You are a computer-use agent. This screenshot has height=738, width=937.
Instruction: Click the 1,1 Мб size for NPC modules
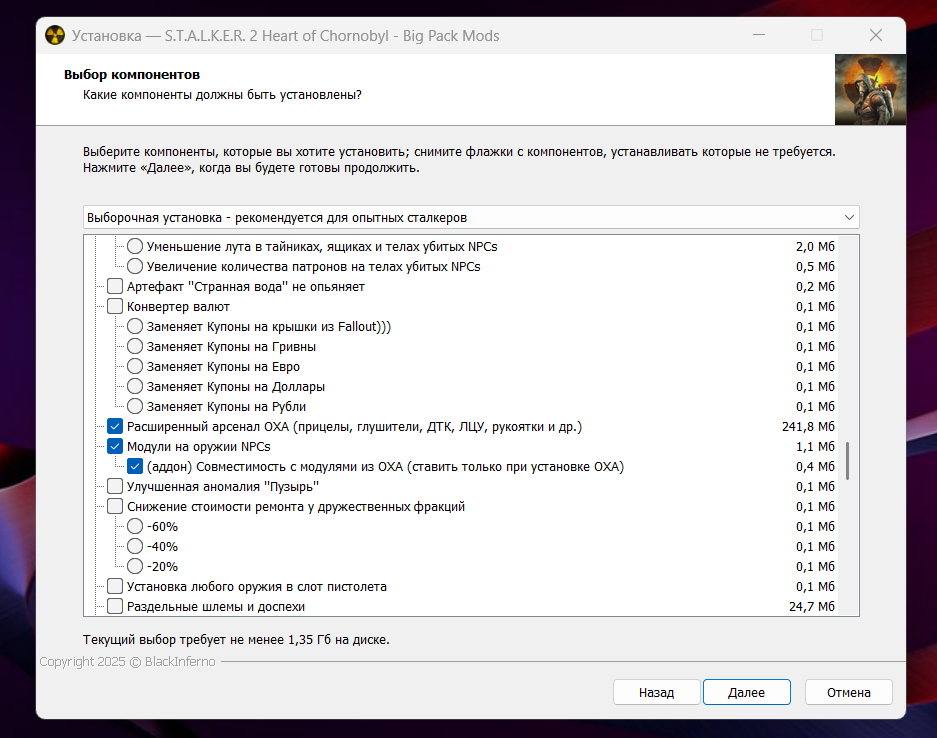(815, 446)
